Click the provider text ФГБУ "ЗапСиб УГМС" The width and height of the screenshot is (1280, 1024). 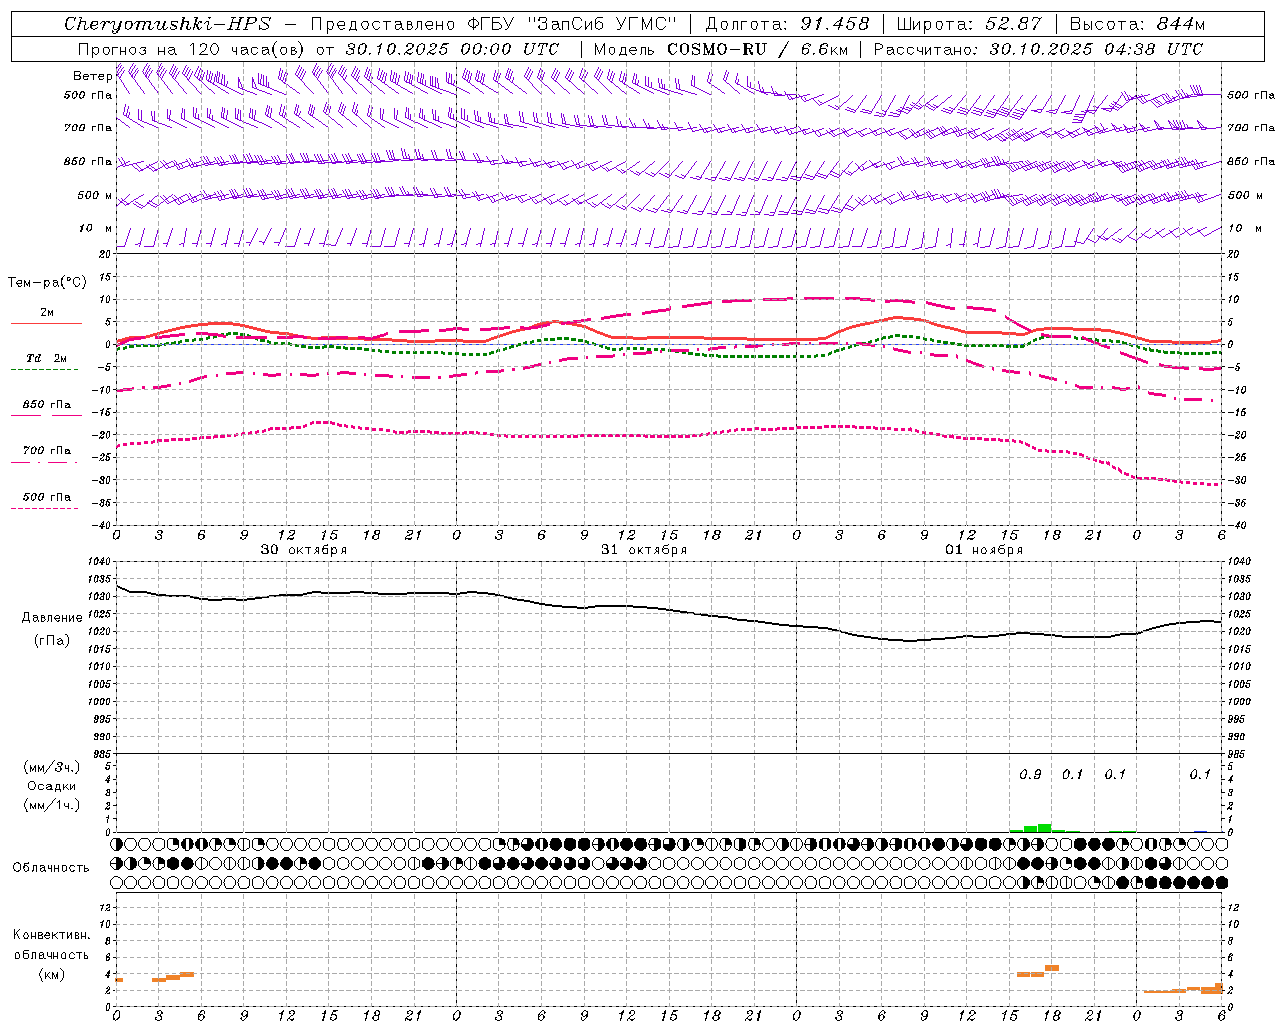[573, 24]
